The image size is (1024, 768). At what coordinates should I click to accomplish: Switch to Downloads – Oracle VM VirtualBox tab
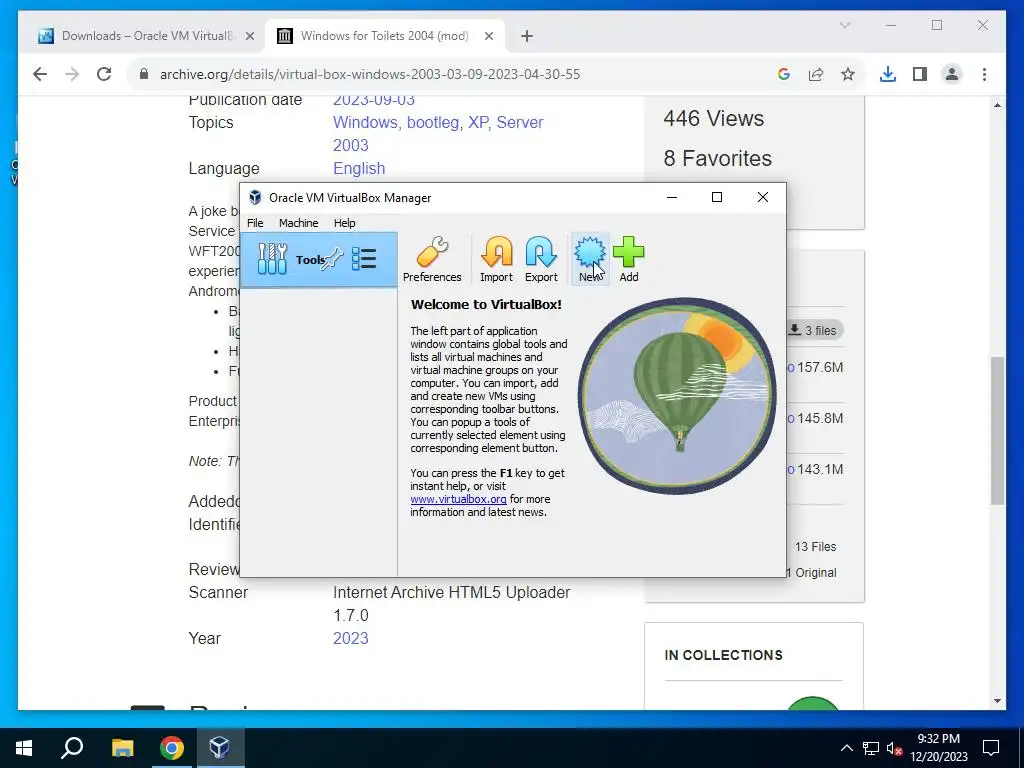coord(147,36)
